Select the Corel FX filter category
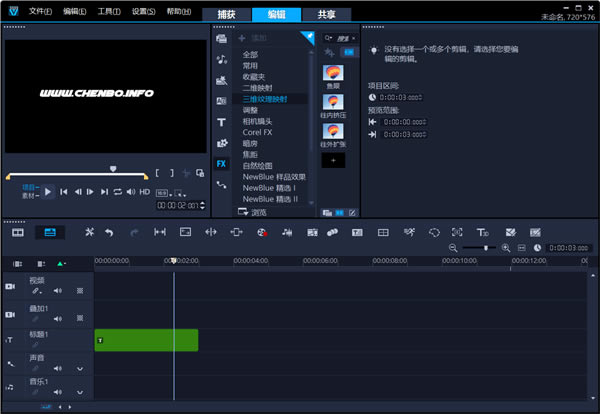 click(259, 132)
